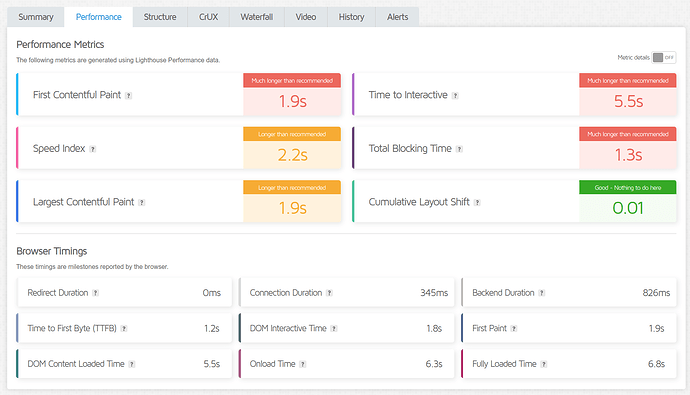Open Largest Contentful Paint help icon

[x=142, y=202]
